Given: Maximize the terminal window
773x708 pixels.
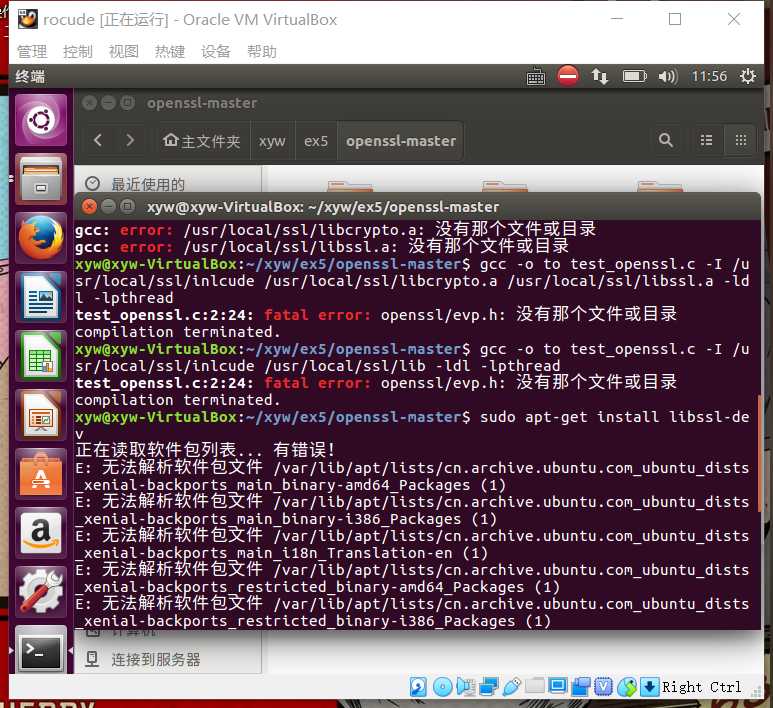Looking at the screenshot, I should coord(127,206).
